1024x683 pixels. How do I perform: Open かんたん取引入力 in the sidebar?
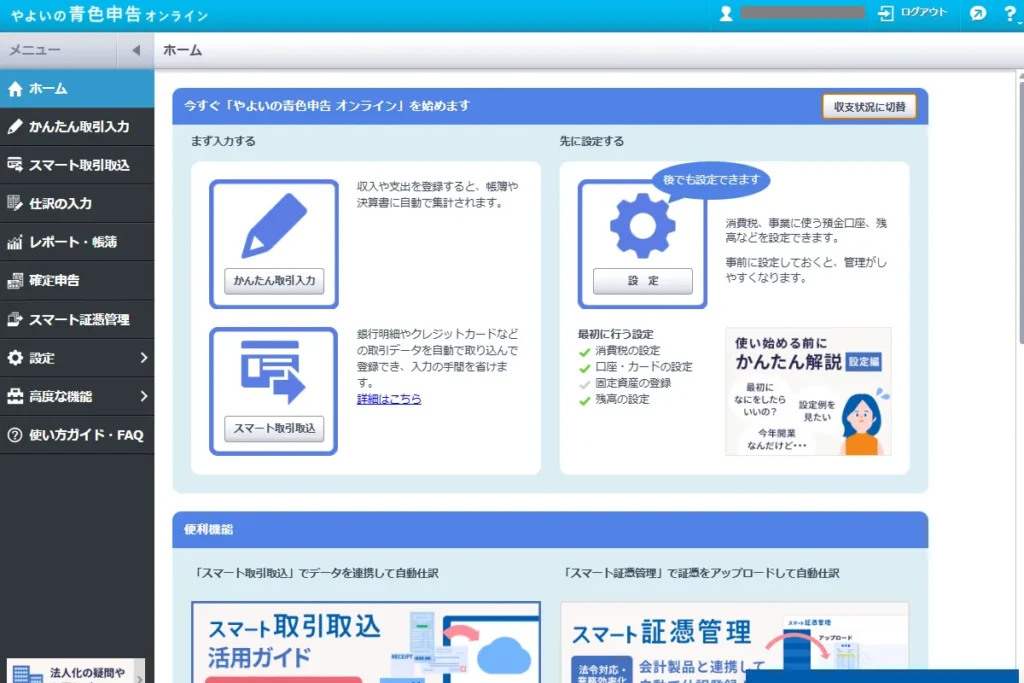click(x=77, y=127)
